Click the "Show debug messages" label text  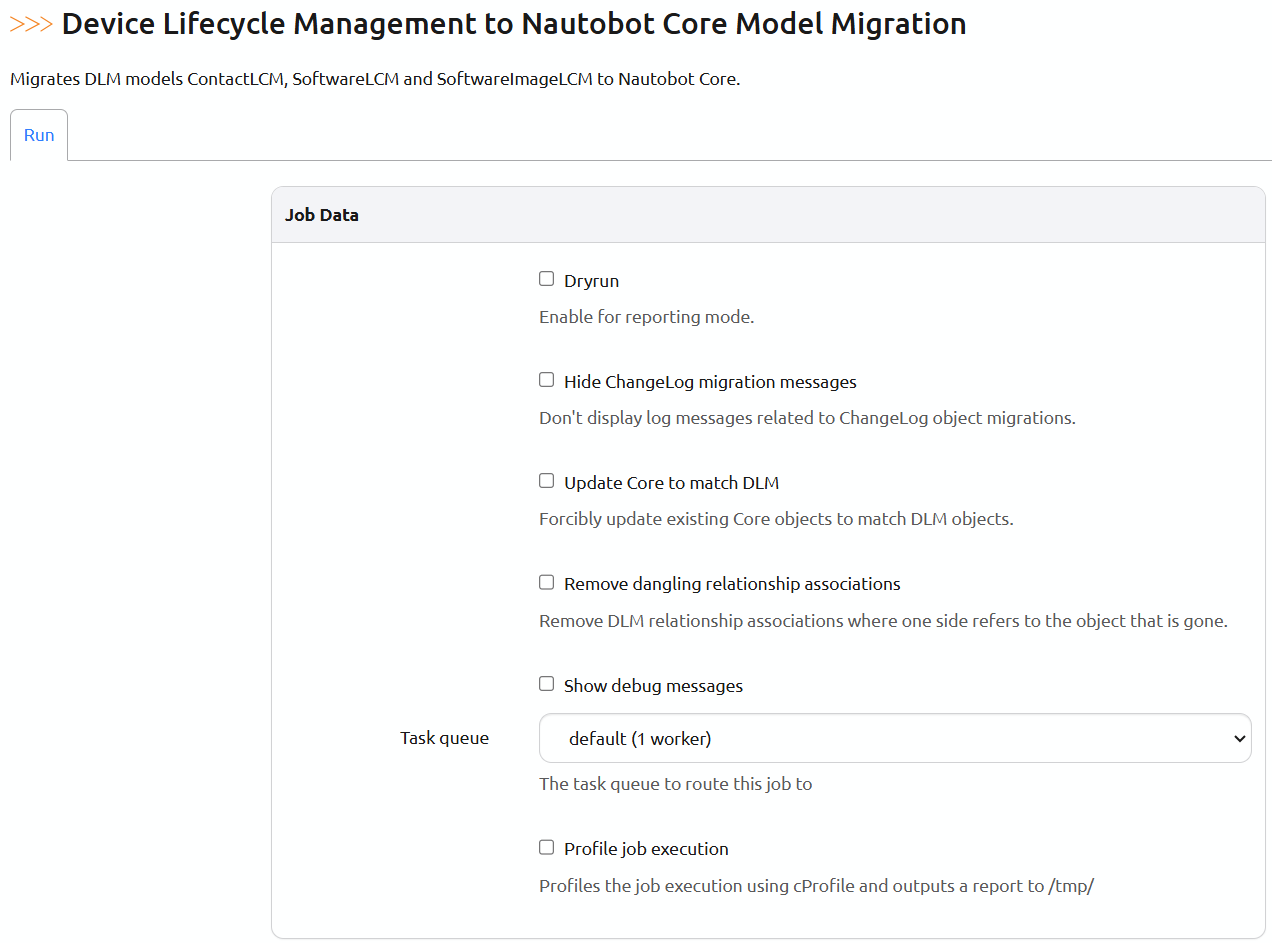click(653, 686)
